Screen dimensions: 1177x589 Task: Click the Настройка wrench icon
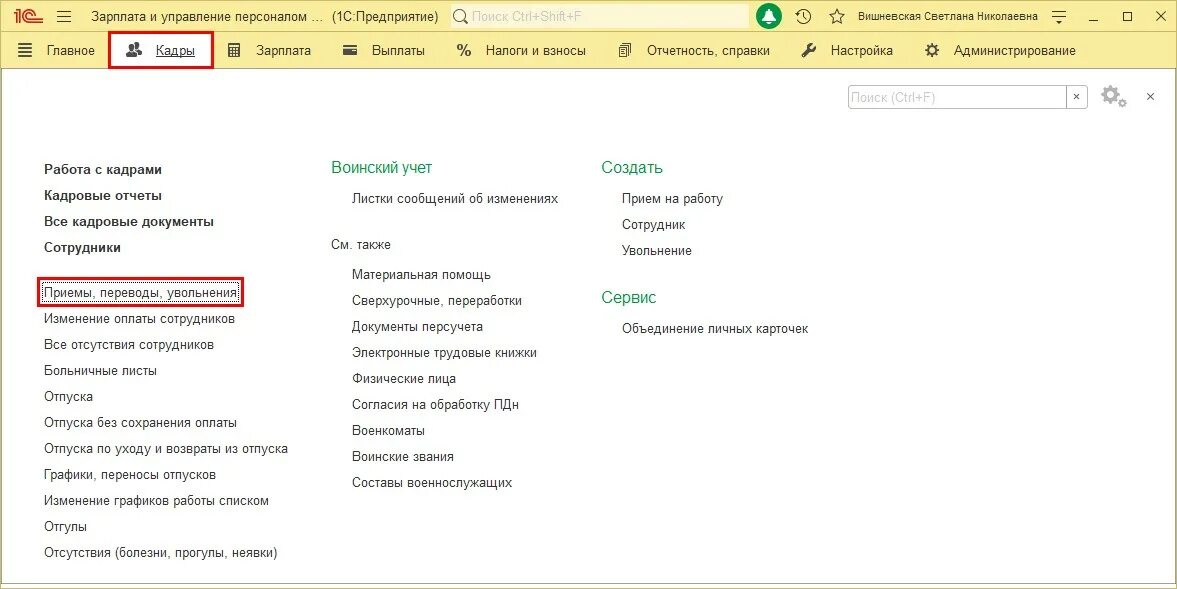pos(808,50)
